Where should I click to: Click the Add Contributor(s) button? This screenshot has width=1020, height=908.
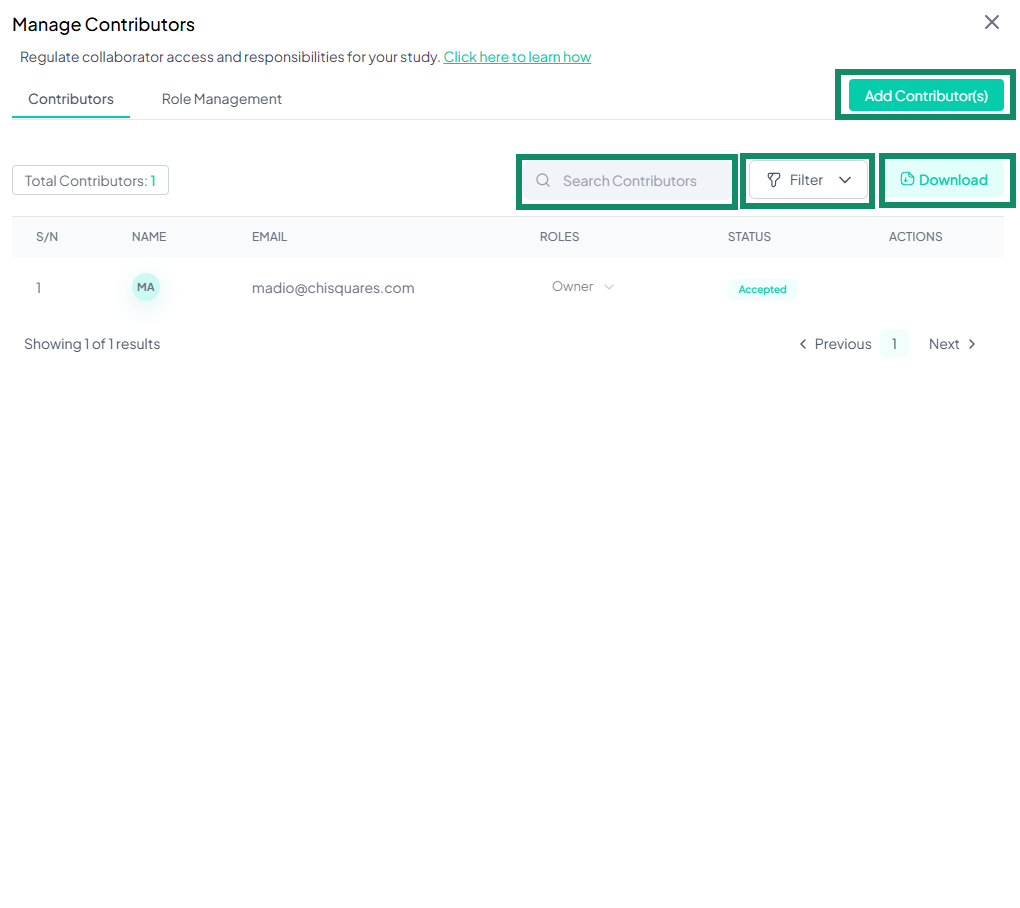click(x=925, y=95)
